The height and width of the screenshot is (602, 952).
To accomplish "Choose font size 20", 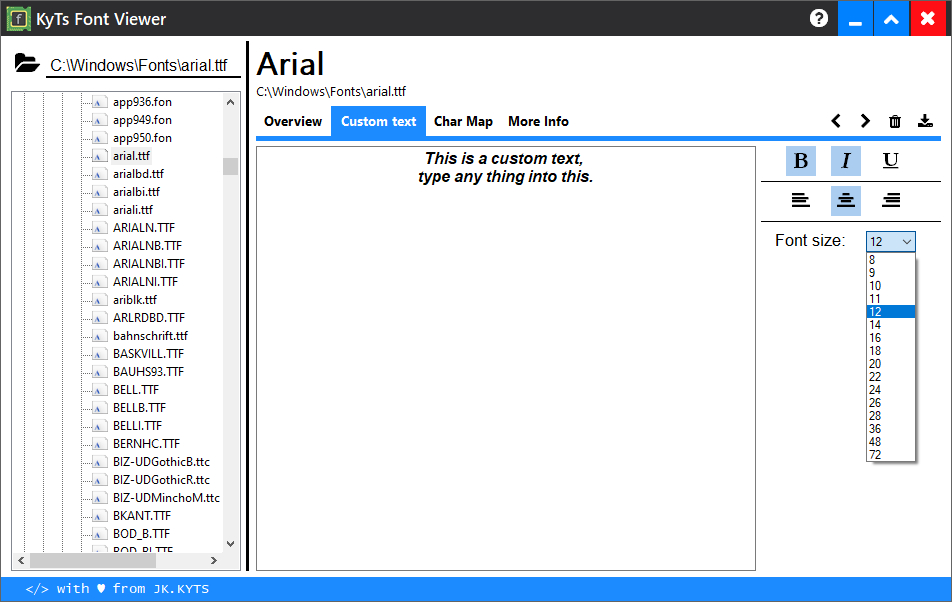I will pos(891,364).
